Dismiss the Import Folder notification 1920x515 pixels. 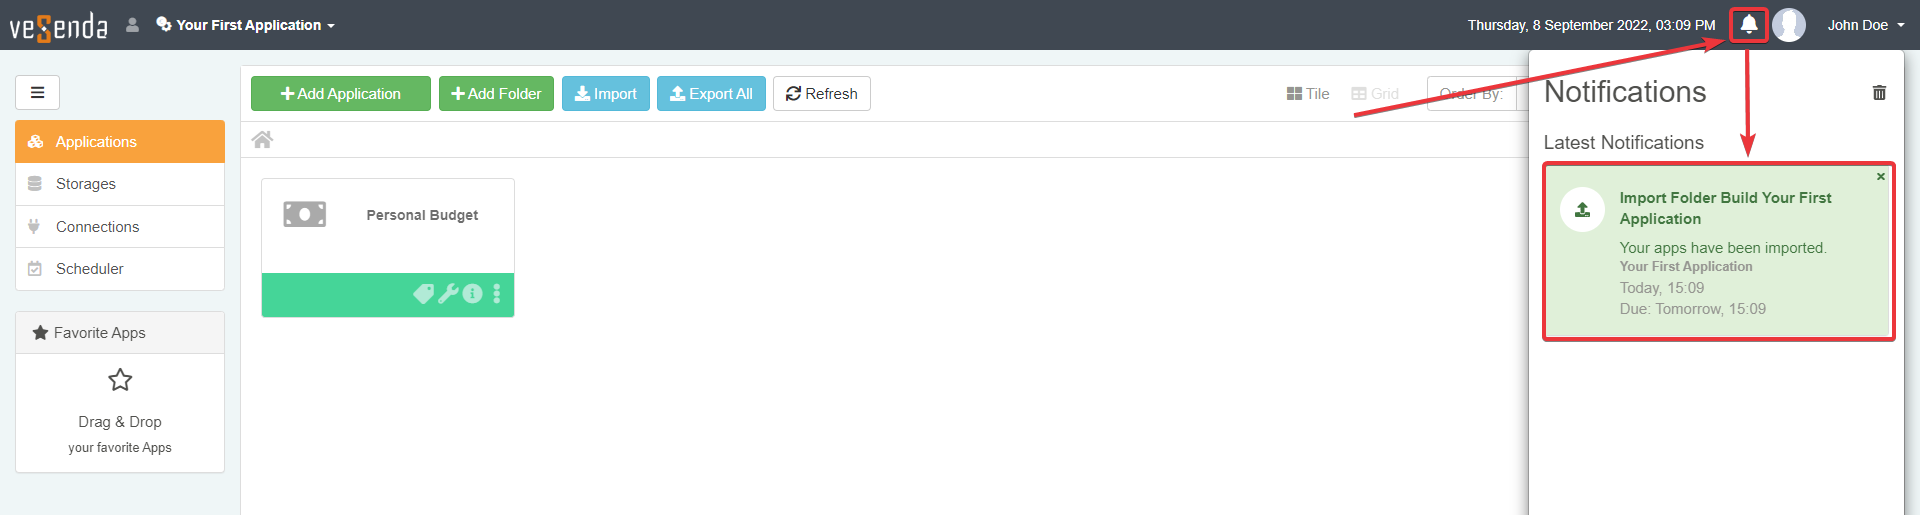pyautogui.click(x=1880, y=177)
